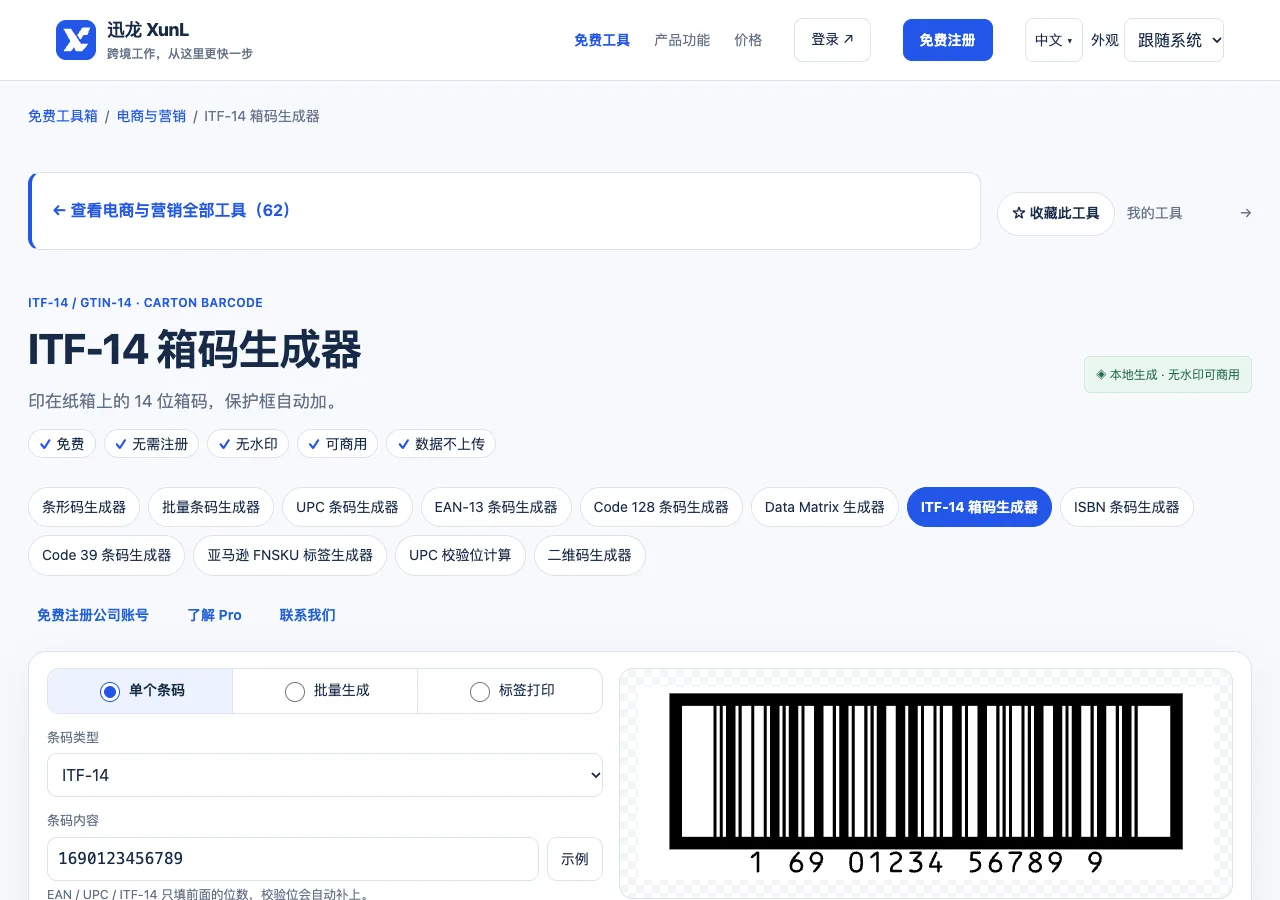Open the 免费工具 nav item

(602, 40)
